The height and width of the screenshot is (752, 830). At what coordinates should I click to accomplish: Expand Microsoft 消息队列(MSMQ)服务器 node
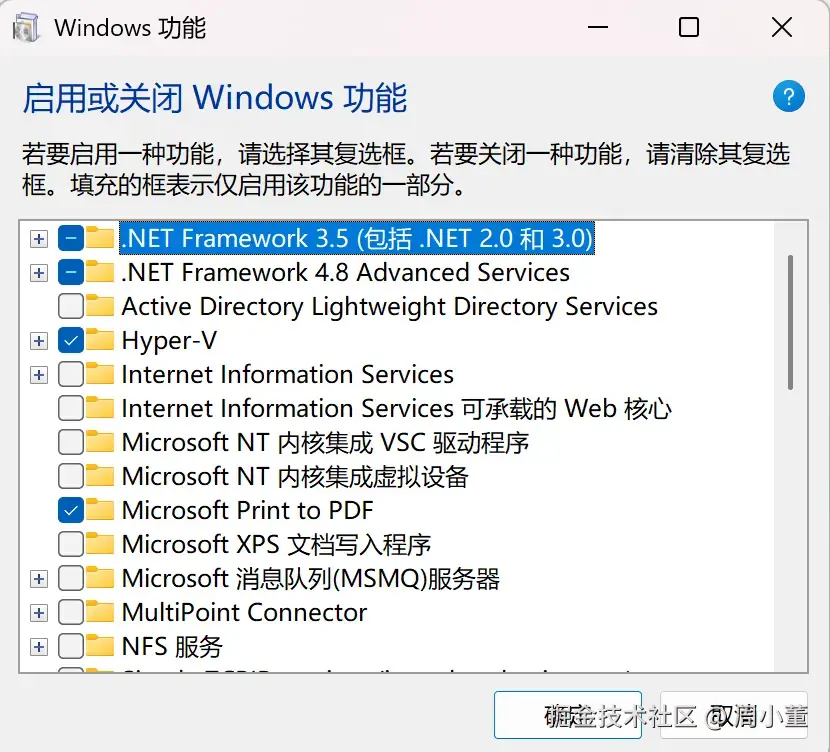tap(38, 579)
